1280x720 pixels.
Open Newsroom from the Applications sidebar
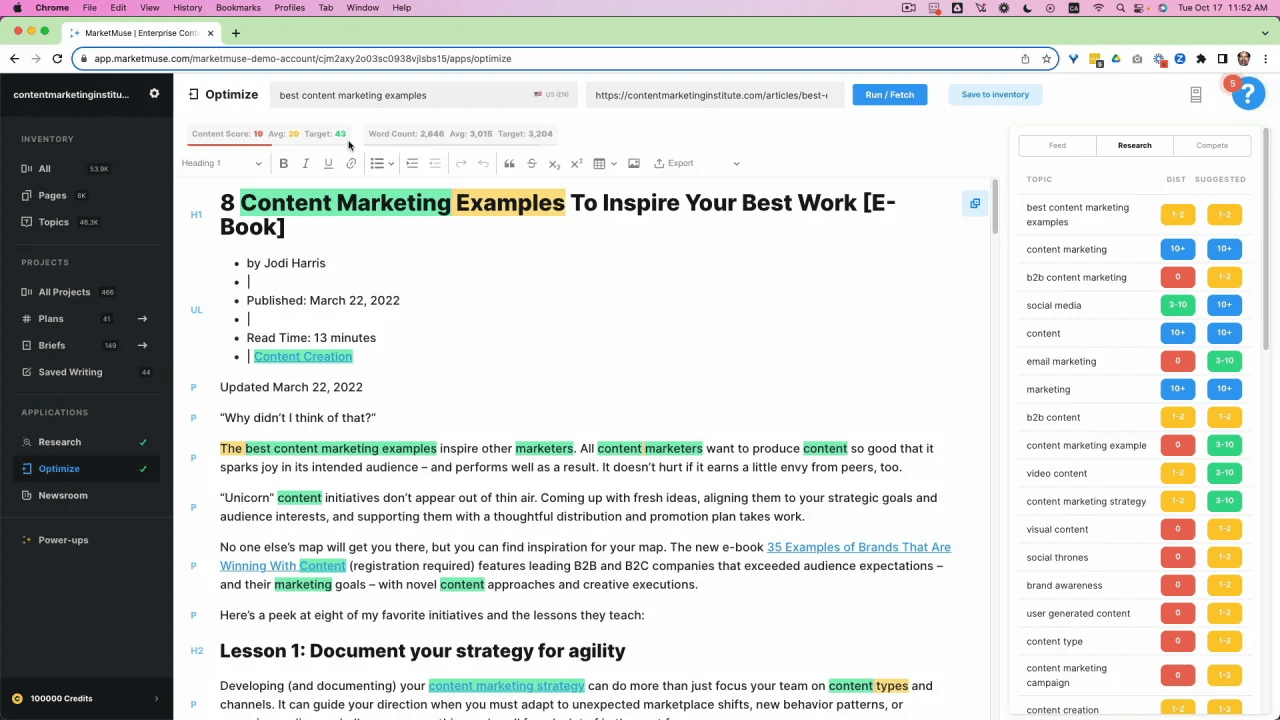point(63,495)
